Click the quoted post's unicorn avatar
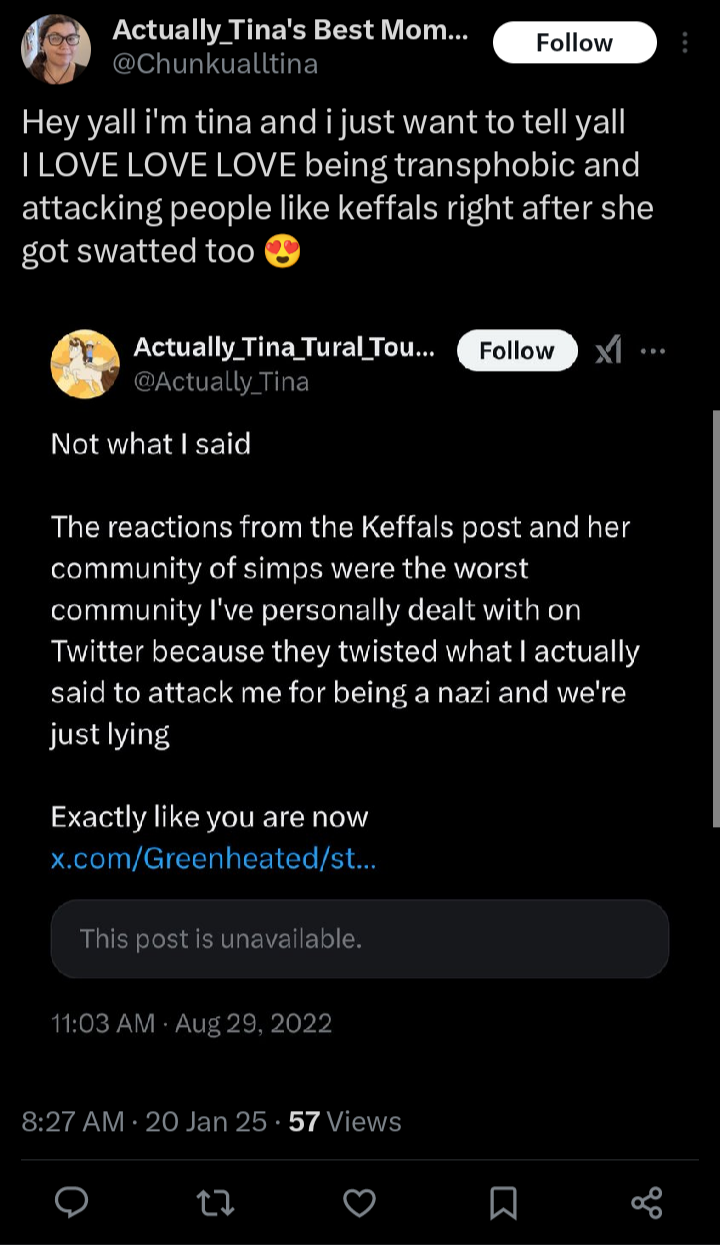This screenshot has height=1245, width=720. click(x=85, y=364)
